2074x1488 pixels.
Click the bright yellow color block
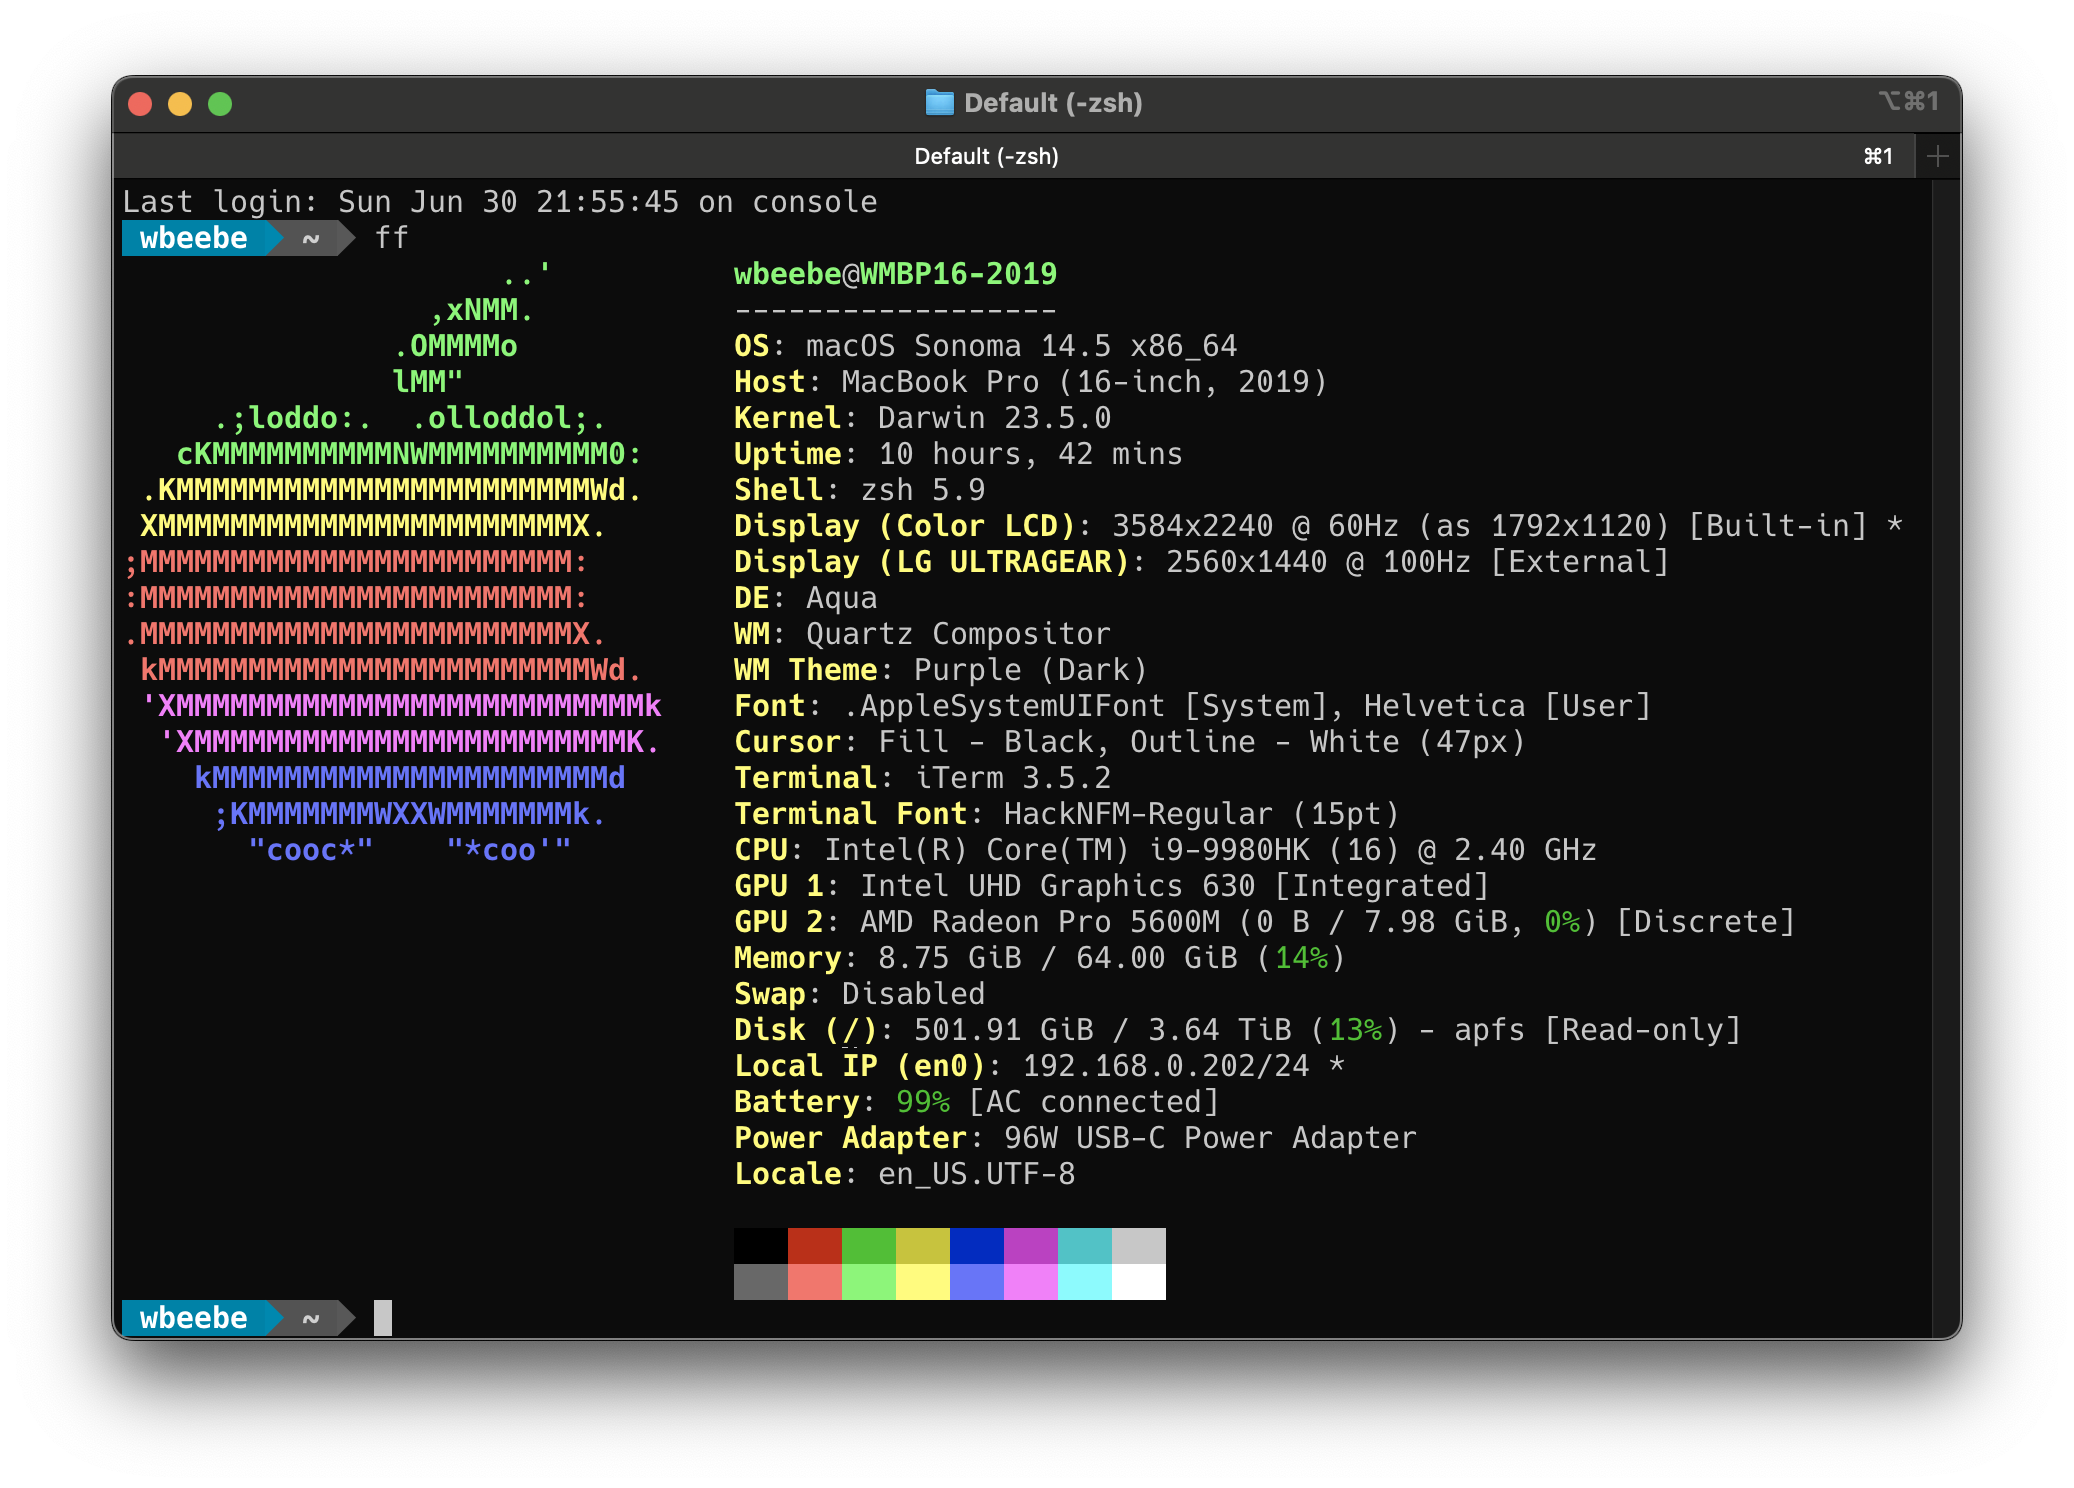coord(923,1282)
